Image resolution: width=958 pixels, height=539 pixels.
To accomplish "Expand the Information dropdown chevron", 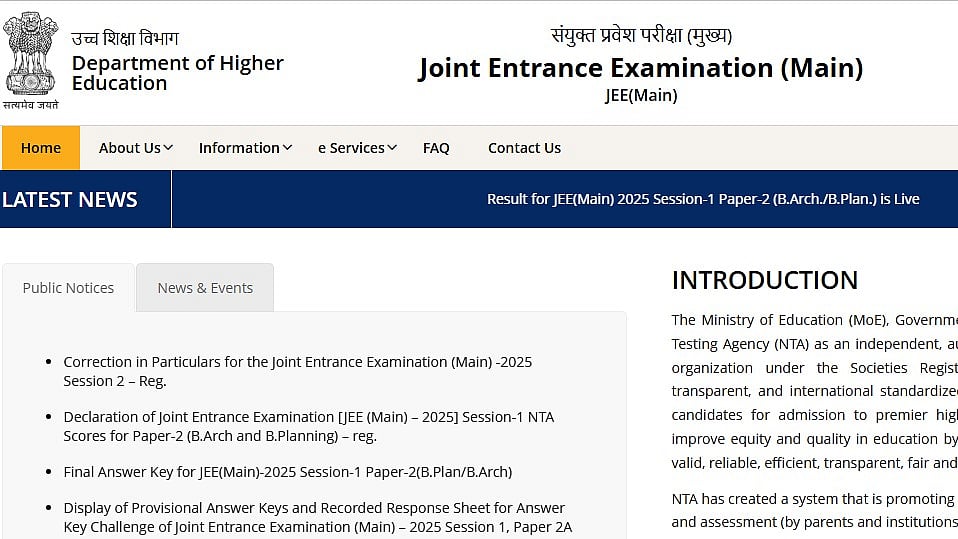I will 287,148.
